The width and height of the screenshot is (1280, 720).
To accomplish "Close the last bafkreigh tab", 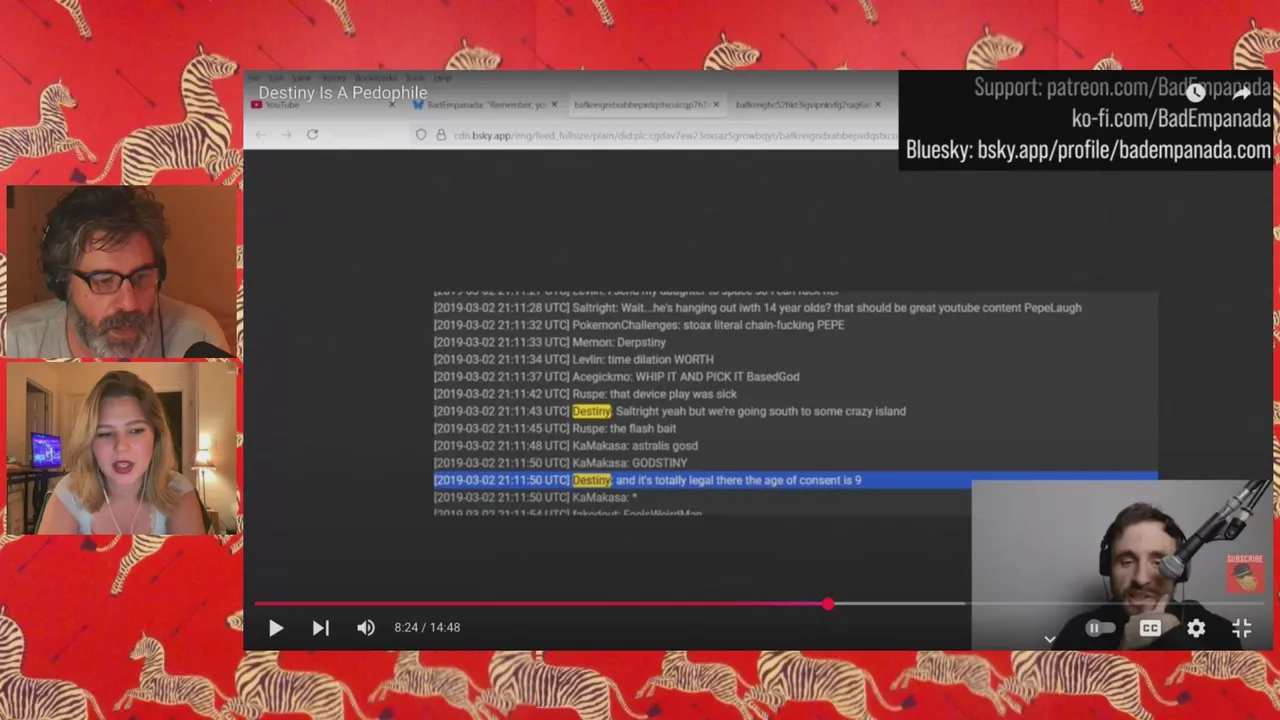I will 878,104.
